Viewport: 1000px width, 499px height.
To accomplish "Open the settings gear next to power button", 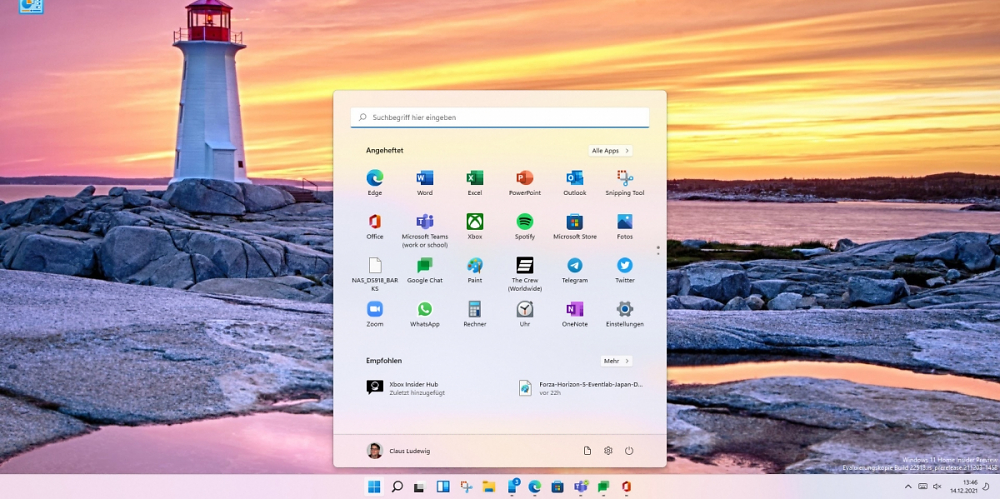I will (x=608, y=451).
